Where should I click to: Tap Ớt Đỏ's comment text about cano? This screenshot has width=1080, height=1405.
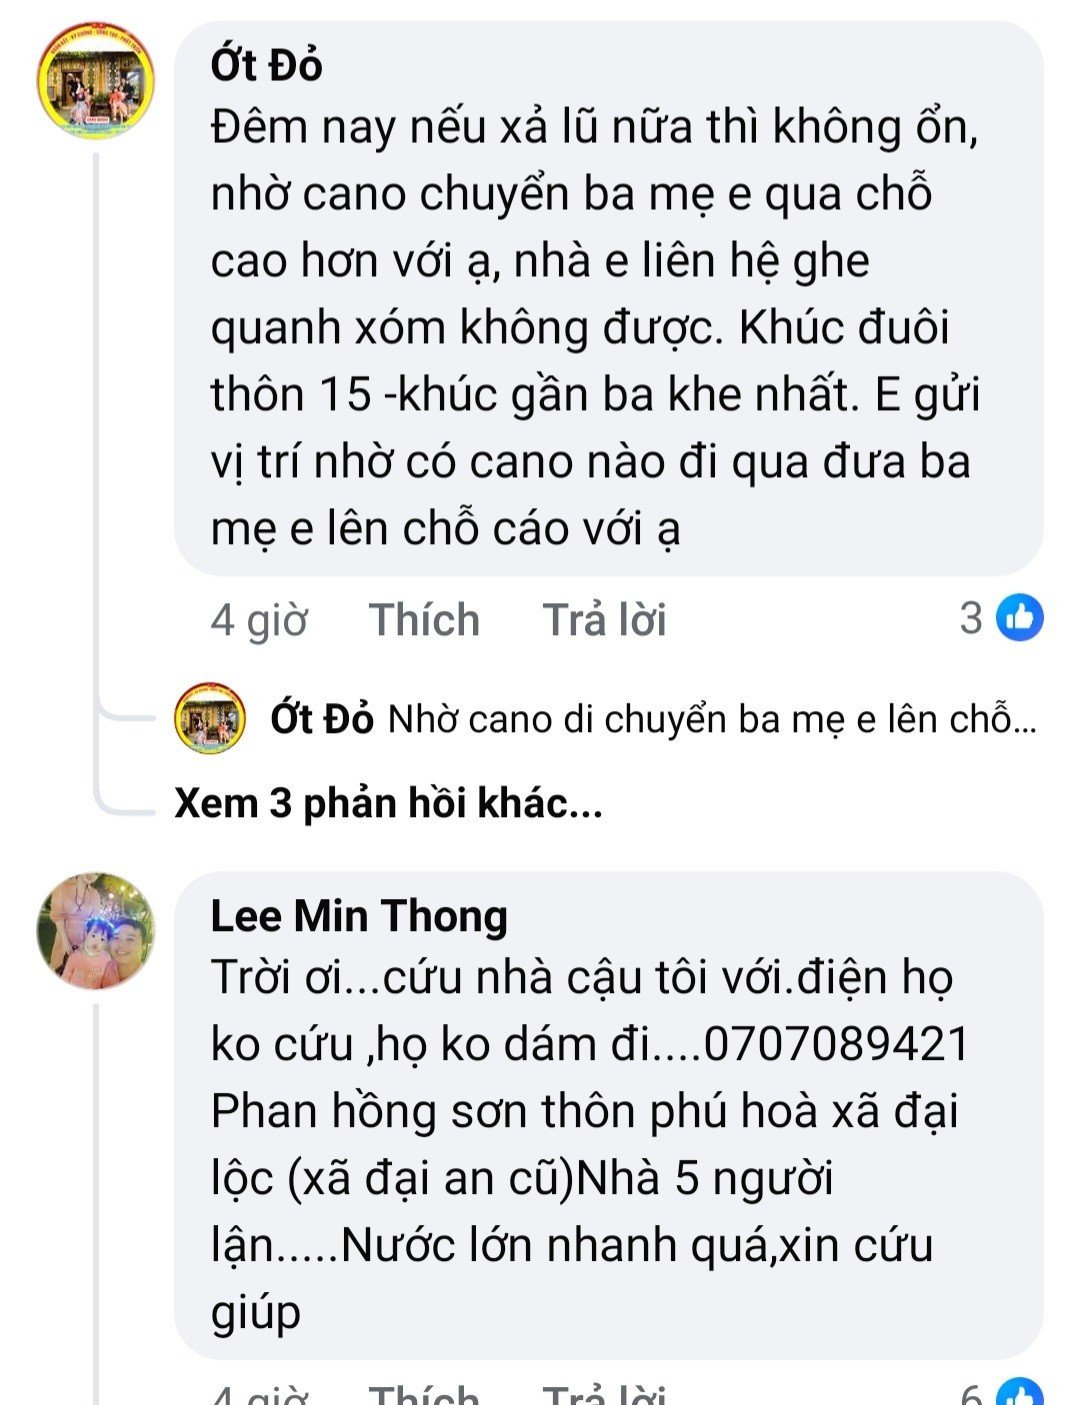[590, 328]
